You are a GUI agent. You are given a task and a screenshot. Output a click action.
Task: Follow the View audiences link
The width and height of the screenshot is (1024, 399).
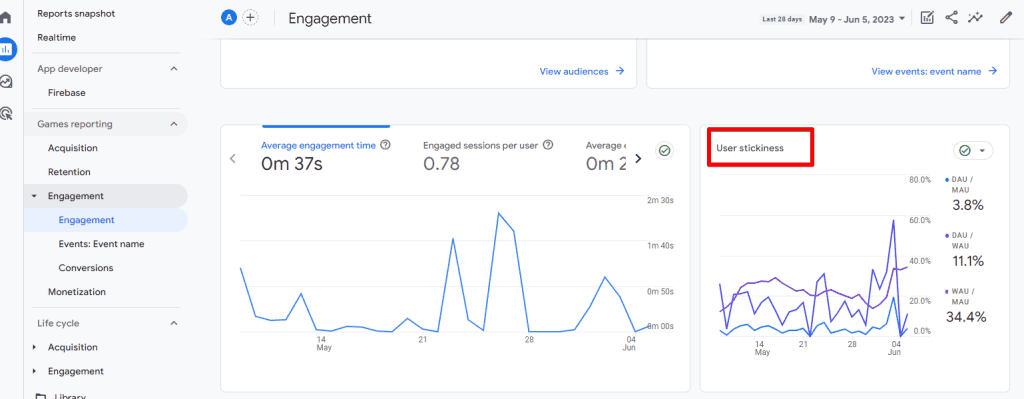tap(582, 71)
